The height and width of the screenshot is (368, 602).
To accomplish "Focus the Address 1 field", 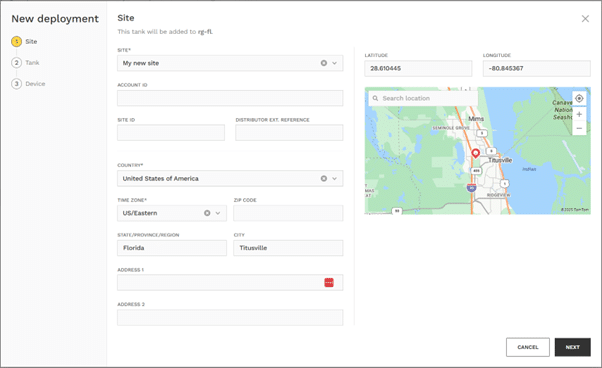I will pos(230,282).
